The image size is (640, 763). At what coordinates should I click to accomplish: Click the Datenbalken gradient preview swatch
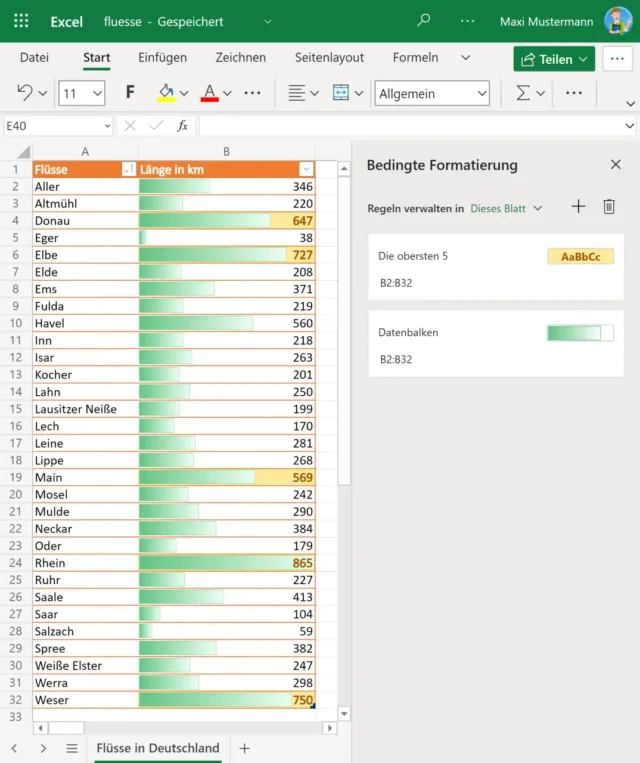(580, 333)
